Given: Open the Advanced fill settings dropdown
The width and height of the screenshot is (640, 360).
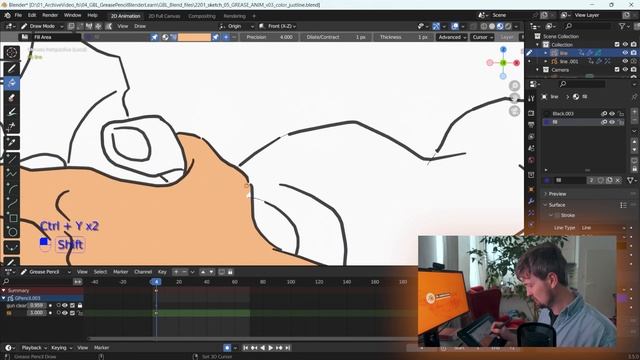Looking at the screenshot, I should [452, 37].
